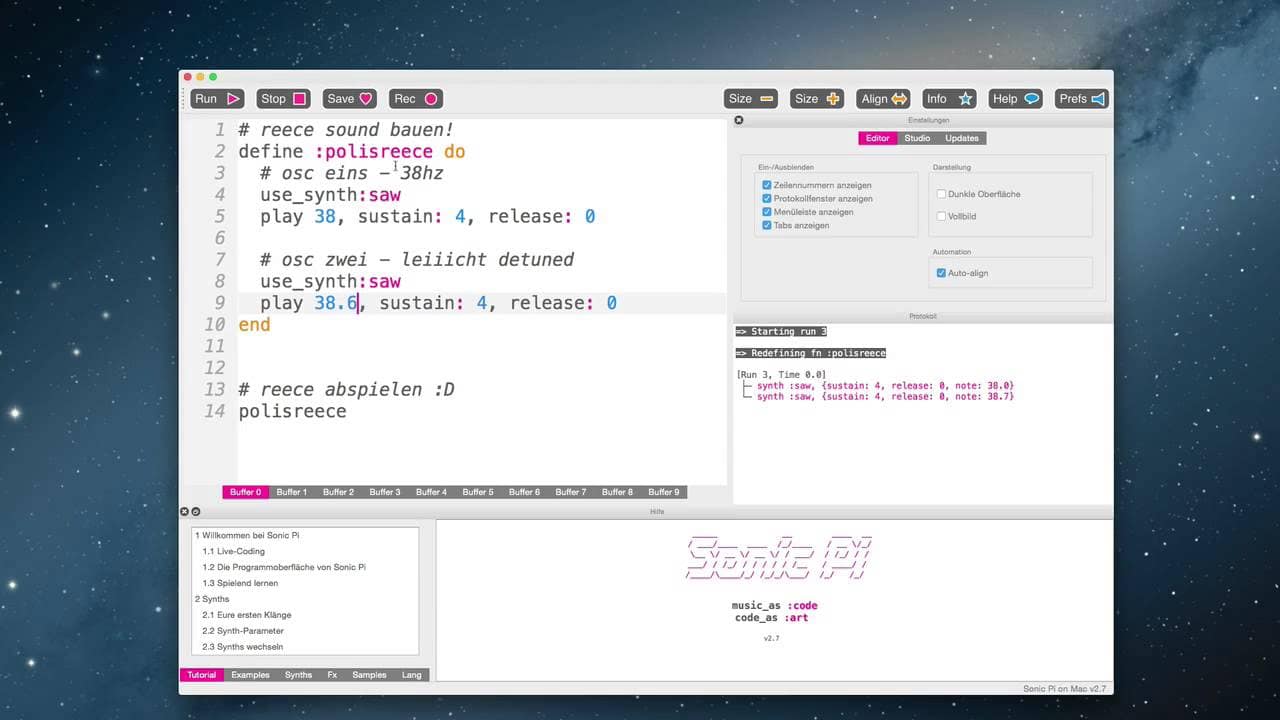Switch to the Studio preferences tab
The image size is (1280, 720).
click(916, 138)
